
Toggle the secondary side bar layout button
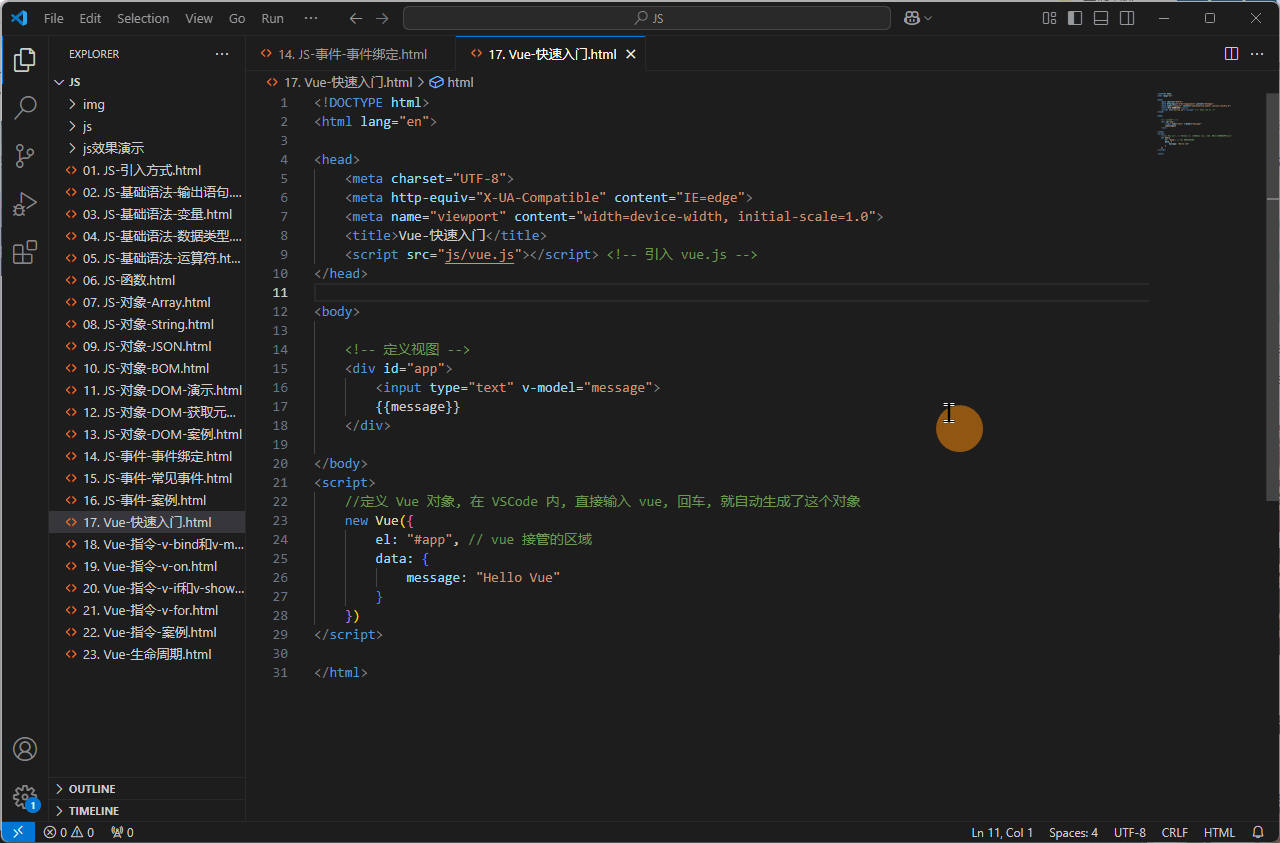tap(1127, 18)
